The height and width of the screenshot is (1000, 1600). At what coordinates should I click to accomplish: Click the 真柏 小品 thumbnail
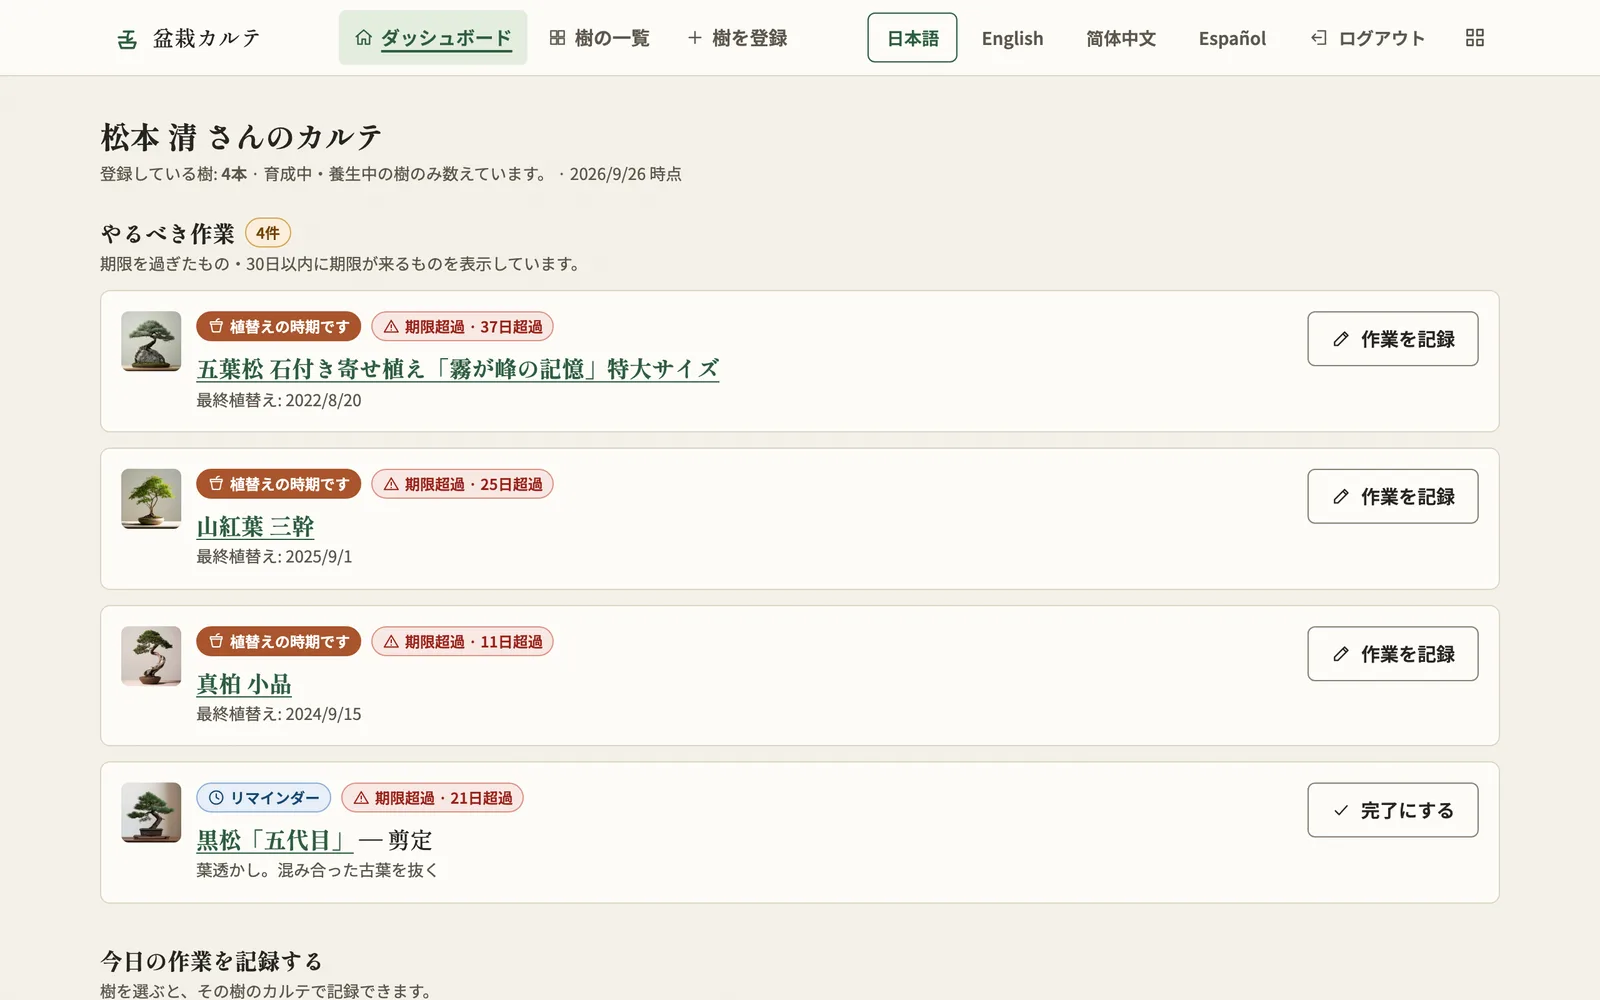coord(151,656)
